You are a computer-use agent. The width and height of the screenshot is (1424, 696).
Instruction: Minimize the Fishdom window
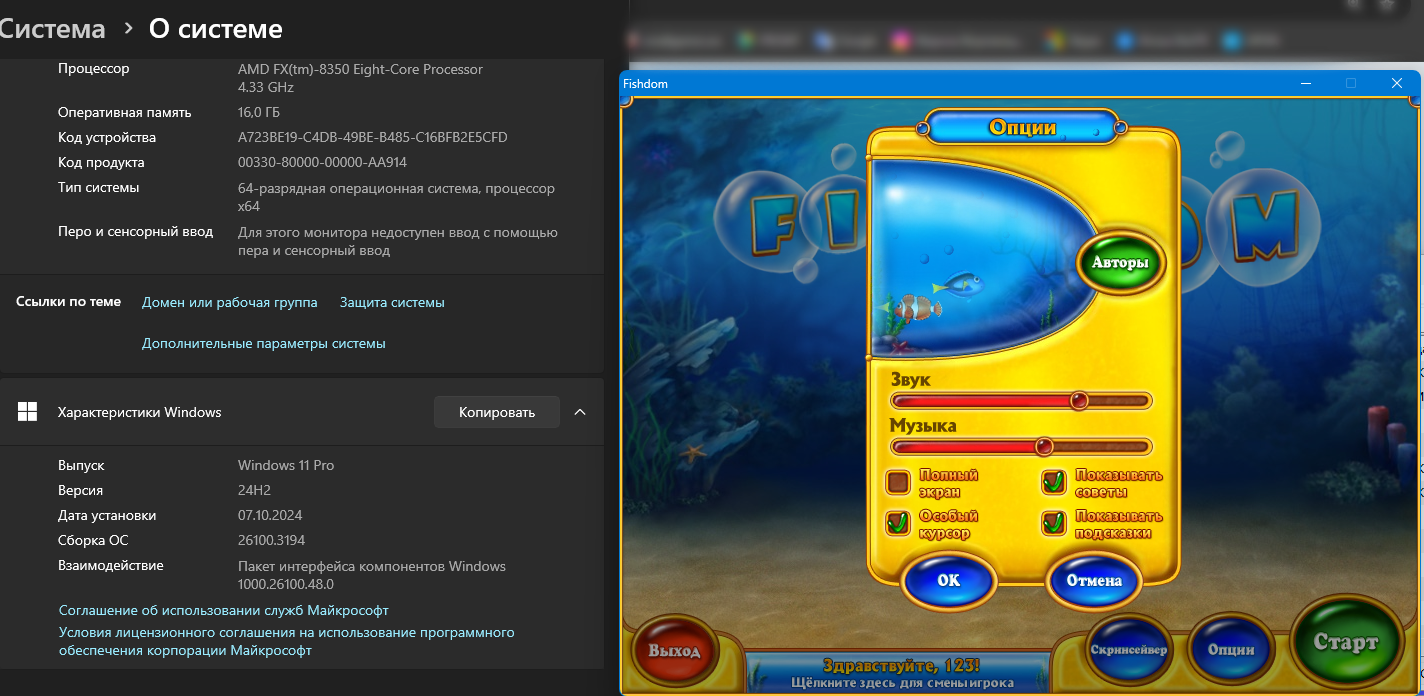(x=1305, y=84)
